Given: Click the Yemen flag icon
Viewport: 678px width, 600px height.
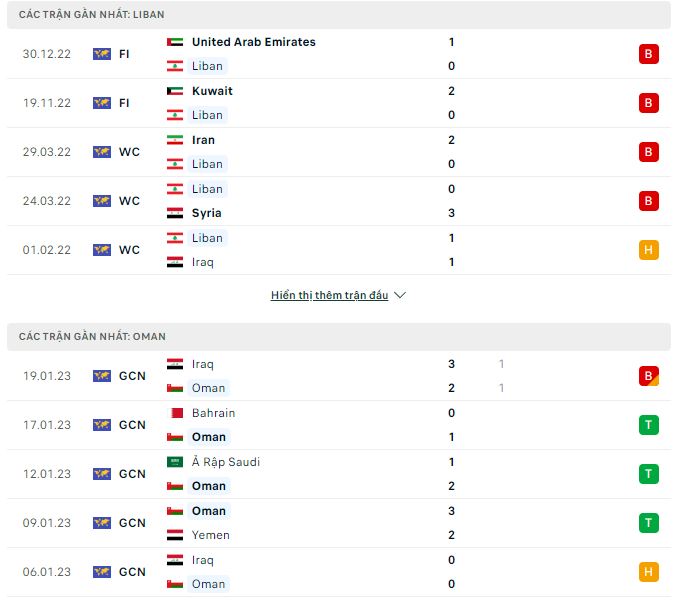Looking at the screenshot, I should click(175, 535).
